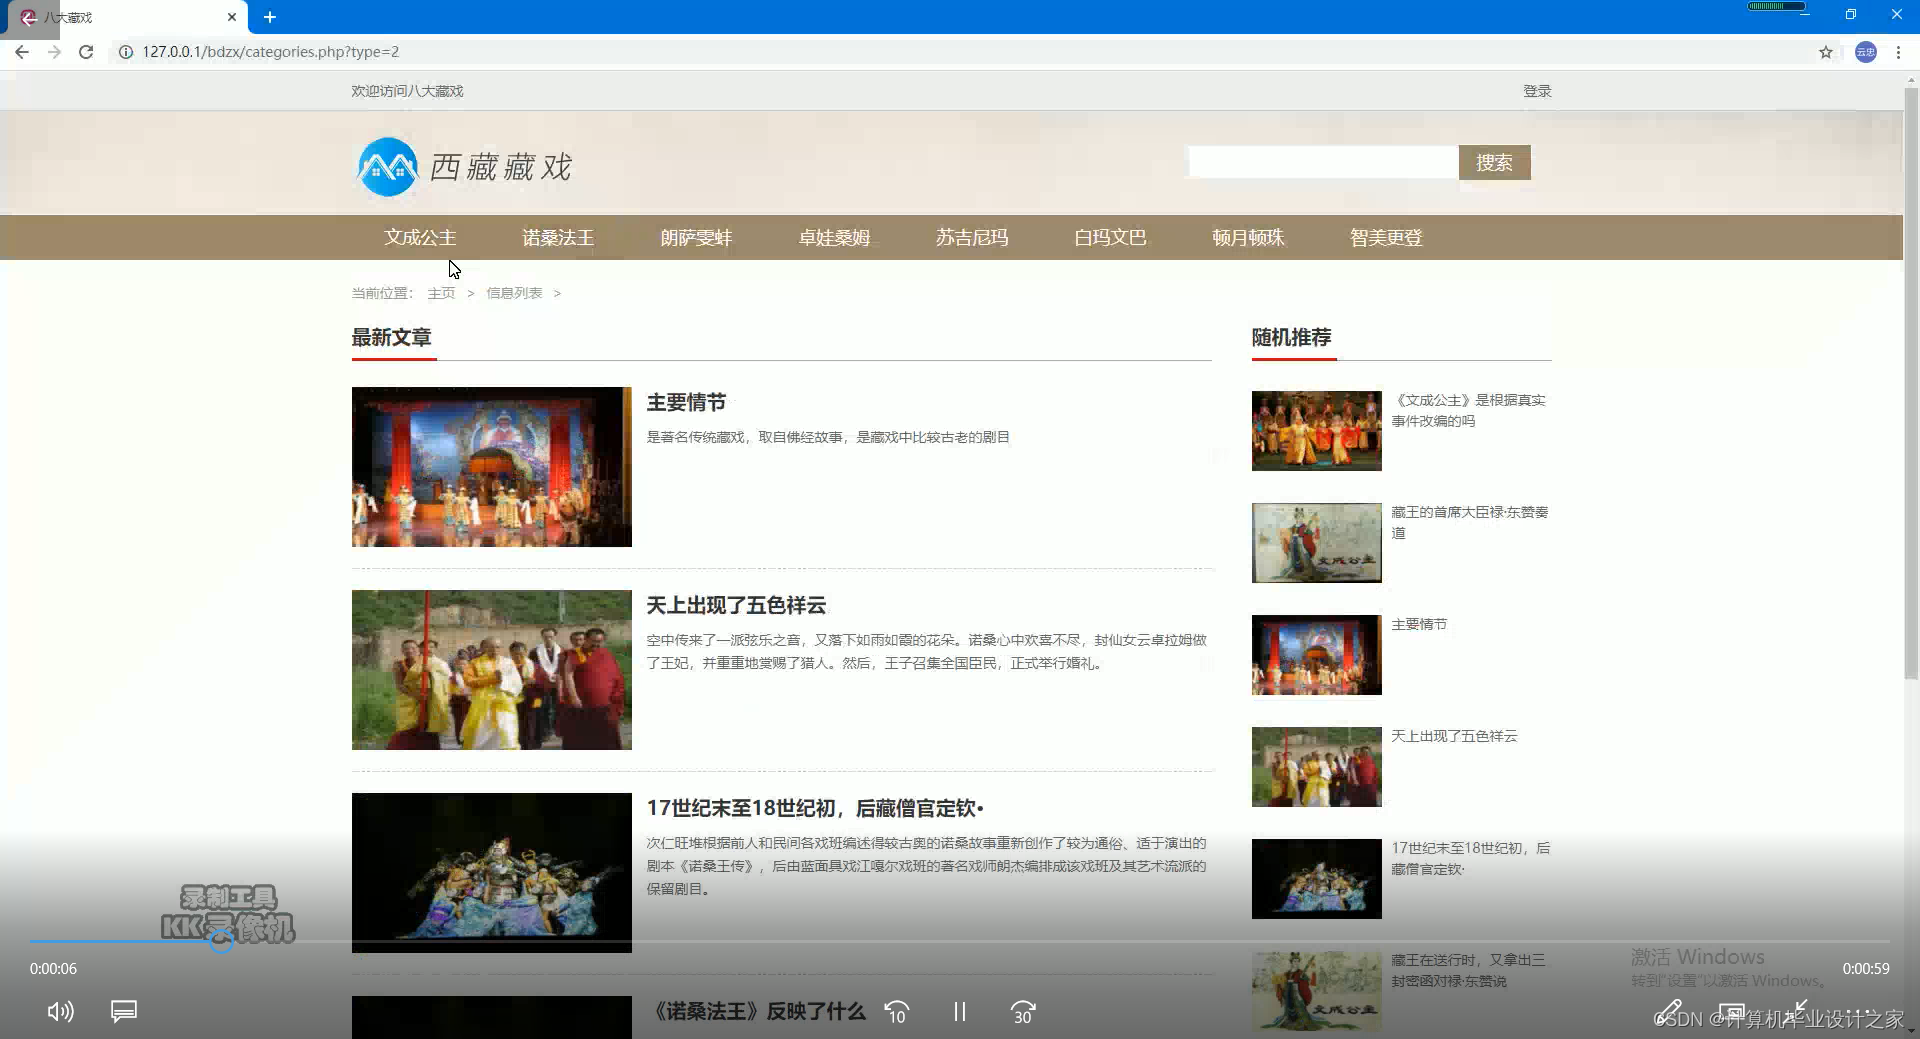The width and height of the screenshot is (1920, 1039).
Task: Go back in the browser
Action: [x=22, y=52]
